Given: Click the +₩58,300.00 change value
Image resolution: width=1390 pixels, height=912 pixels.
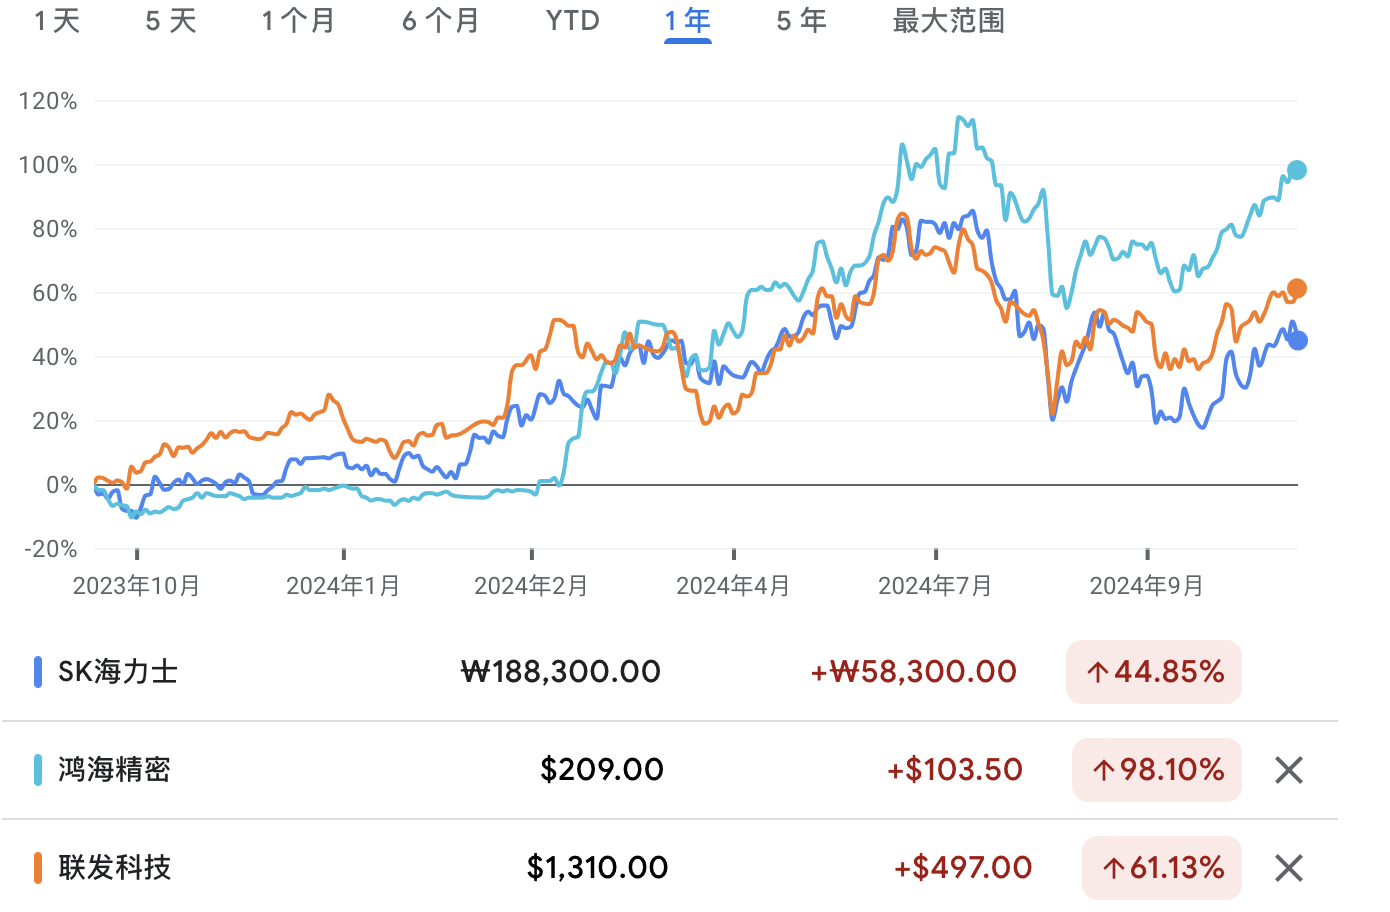Looking at the screenshot, I should [x=914, y=672].
